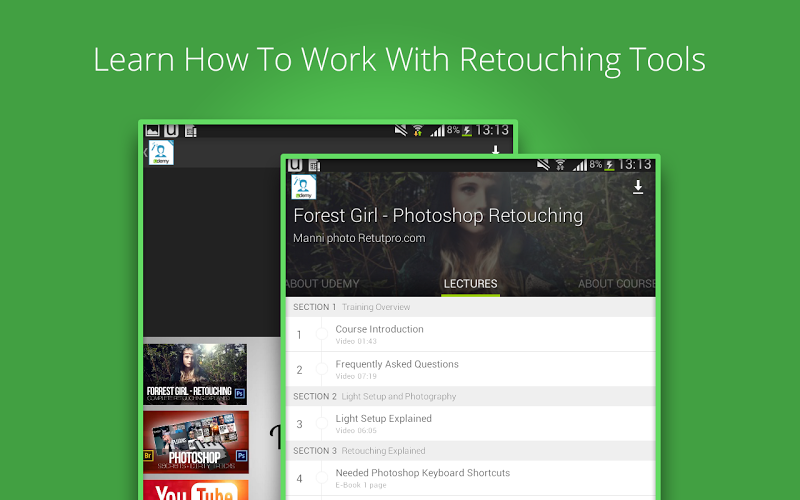Switch to the About Udemy tab
The height and width of the screenshot is (500, 800).
(x=323, y=284)
